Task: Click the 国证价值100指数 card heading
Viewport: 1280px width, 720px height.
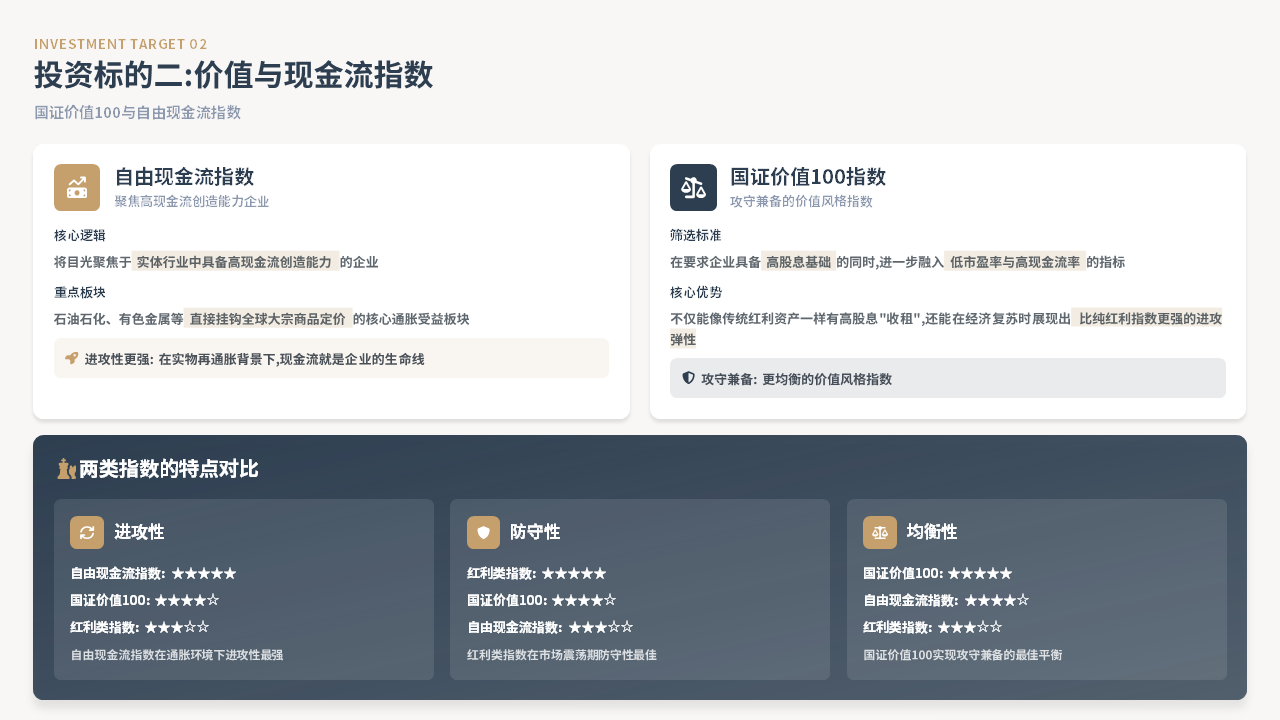Action: pos(808,177)
